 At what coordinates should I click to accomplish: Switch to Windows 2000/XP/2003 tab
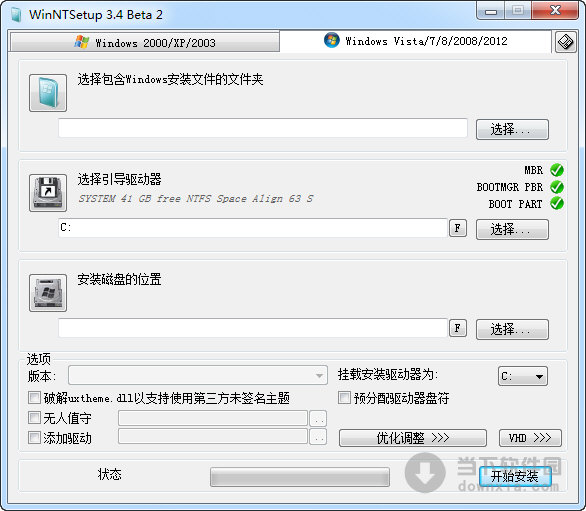pos(145,42)
